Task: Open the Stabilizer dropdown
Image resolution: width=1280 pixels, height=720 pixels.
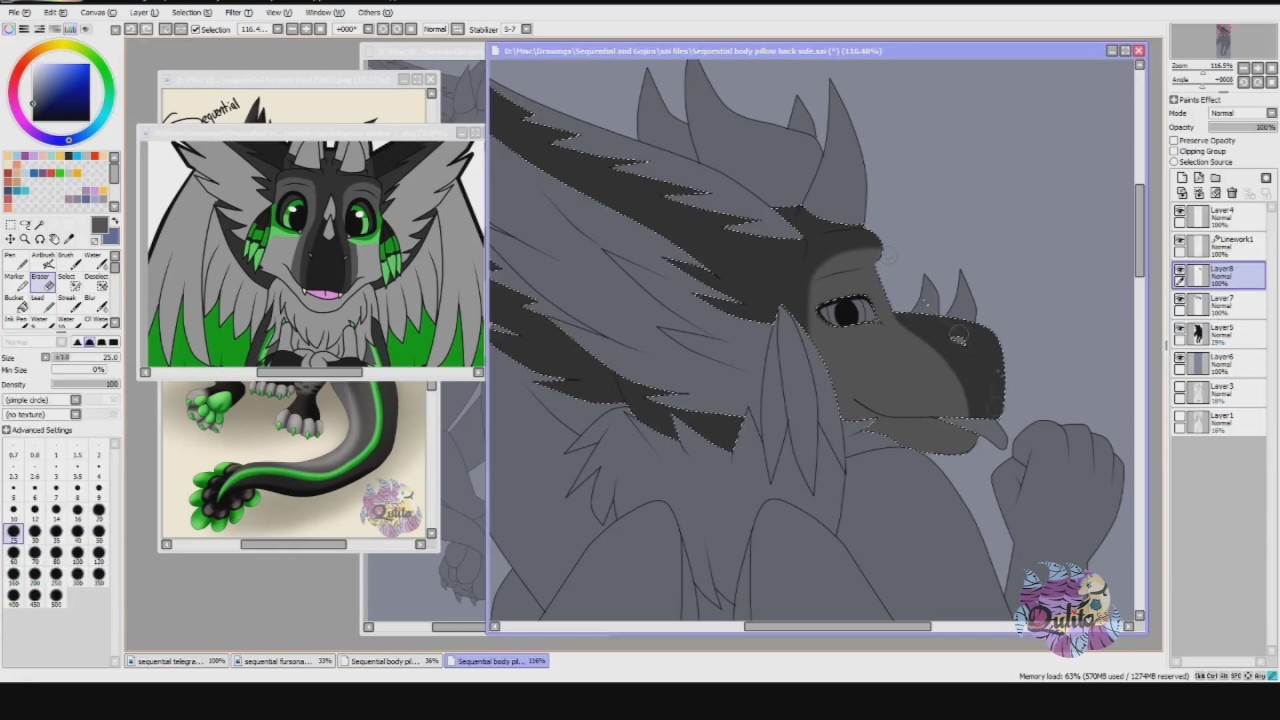Action: point(511,29)
